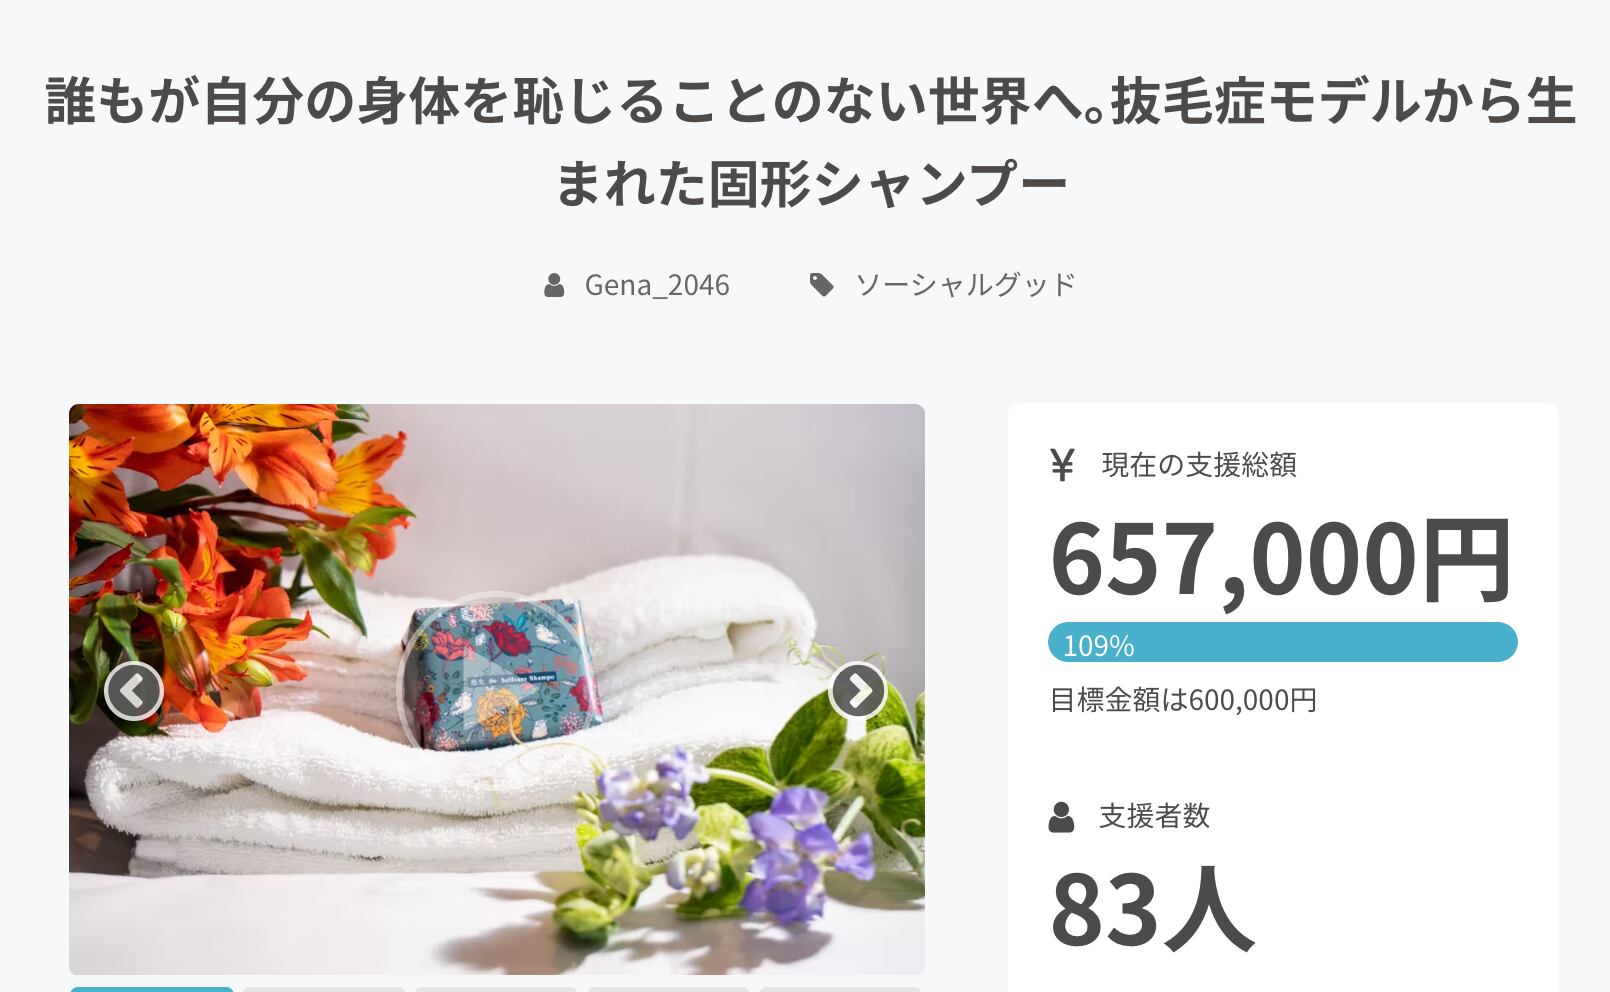This screenshot has height=992, width=1610.
Task: Click the 目標金額は600,000円 goal text
Action: (x=1183, y=700)
